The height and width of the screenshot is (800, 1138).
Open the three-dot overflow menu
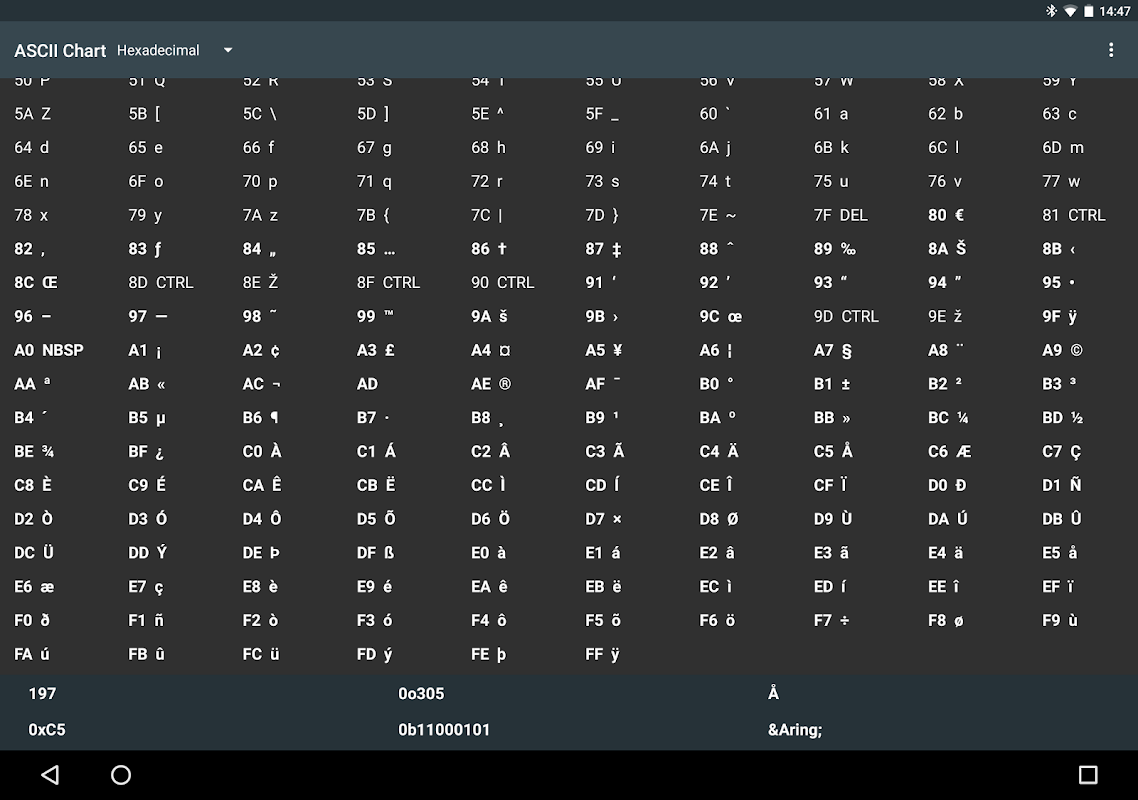tap(1110, 50)
